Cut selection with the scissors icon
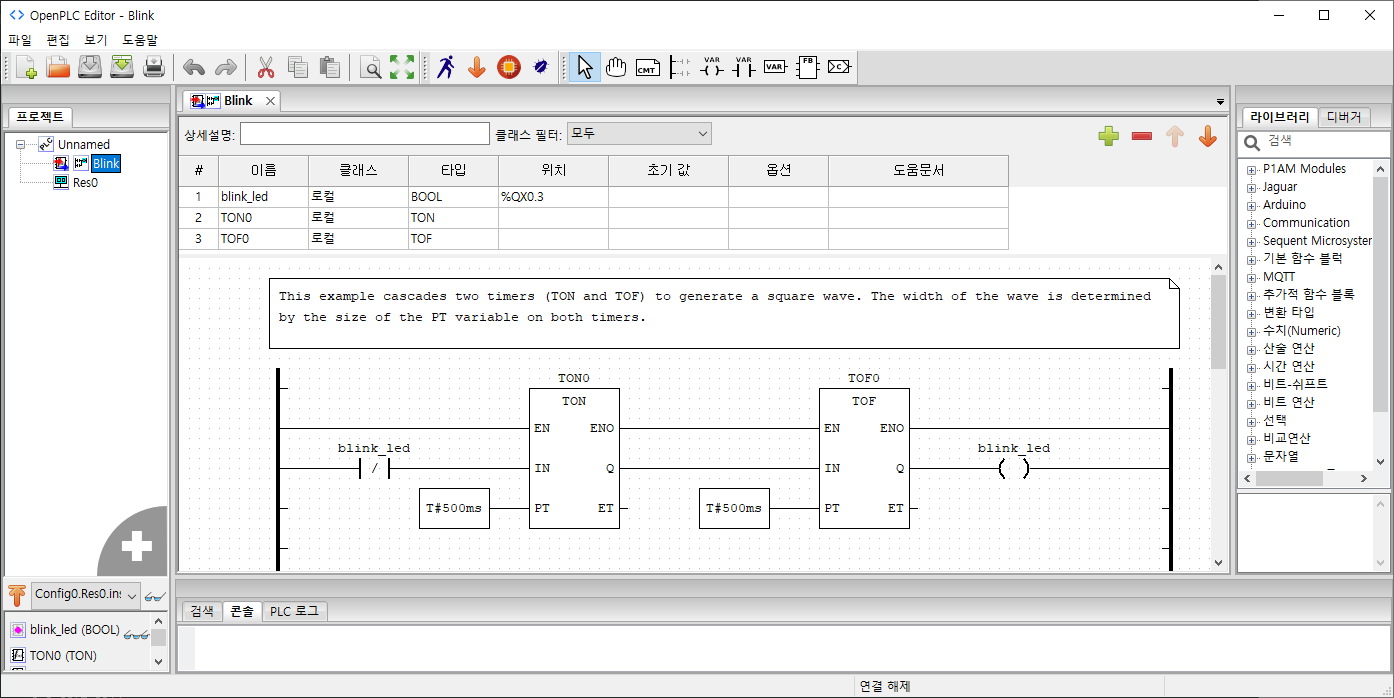 point(266,67)
